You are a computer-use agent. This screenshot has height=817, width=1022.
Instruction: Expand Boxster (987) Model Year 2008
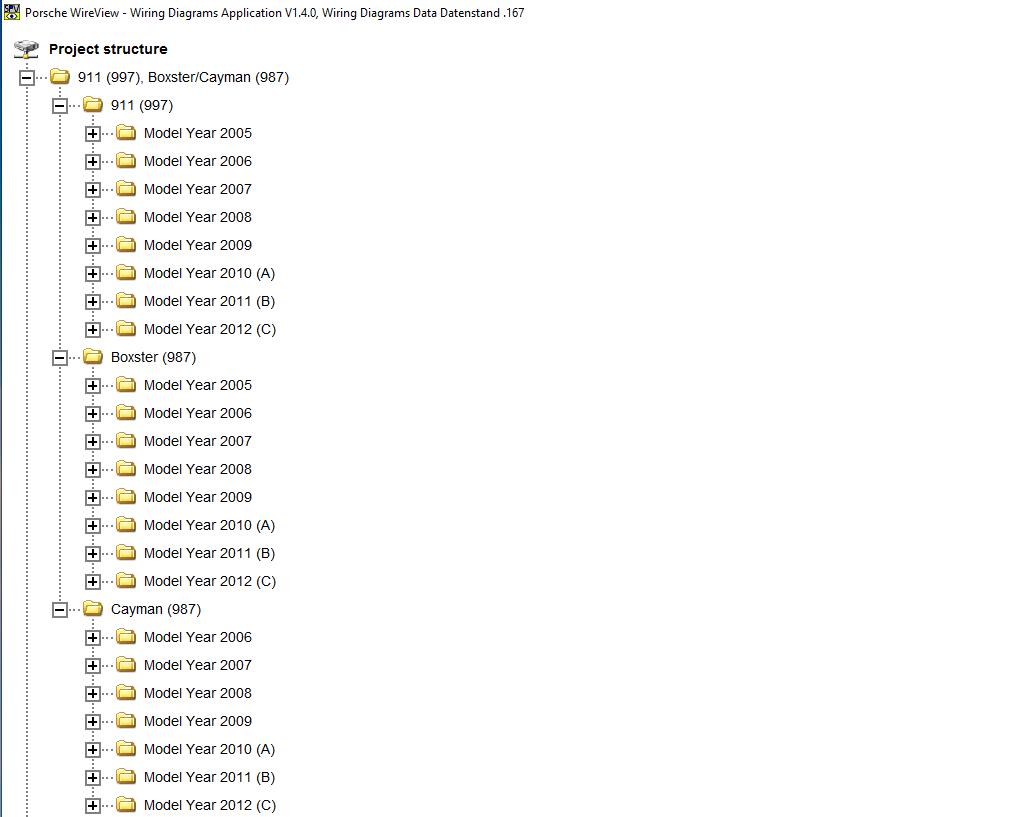click(x=93, y=470)
